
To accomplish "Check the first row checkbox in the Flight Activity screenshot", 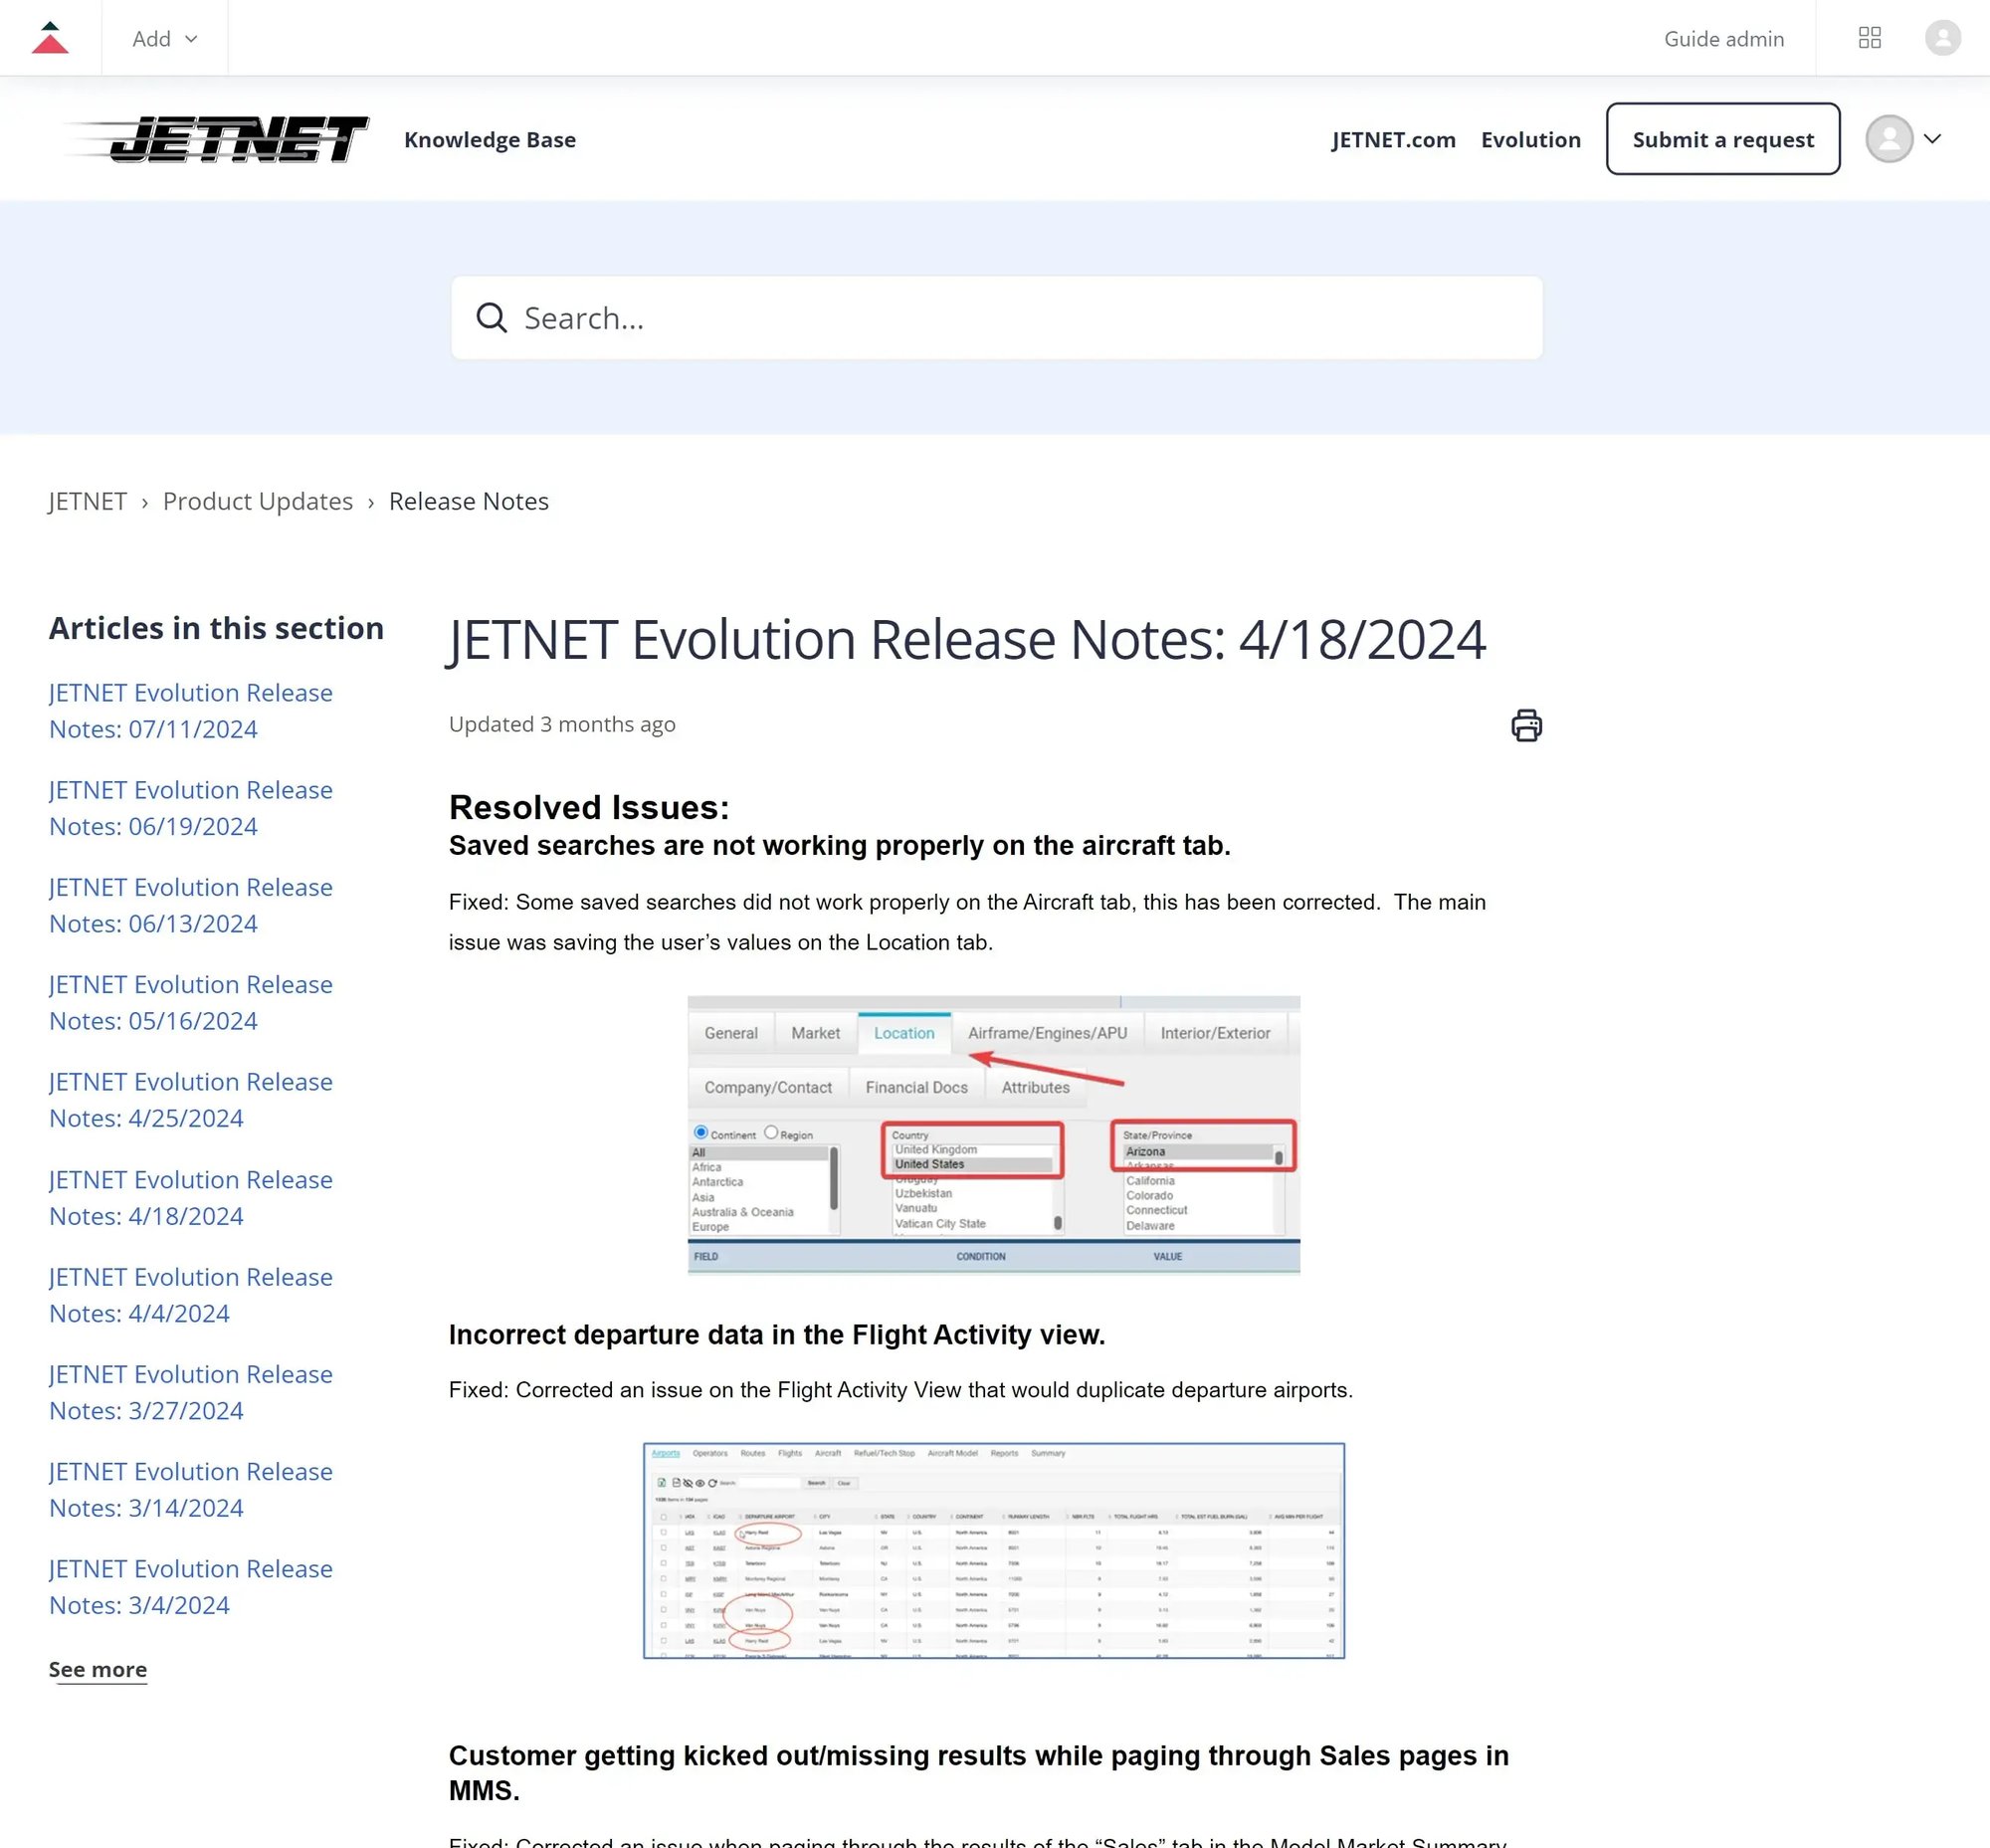I will [x=663, y=1531].
